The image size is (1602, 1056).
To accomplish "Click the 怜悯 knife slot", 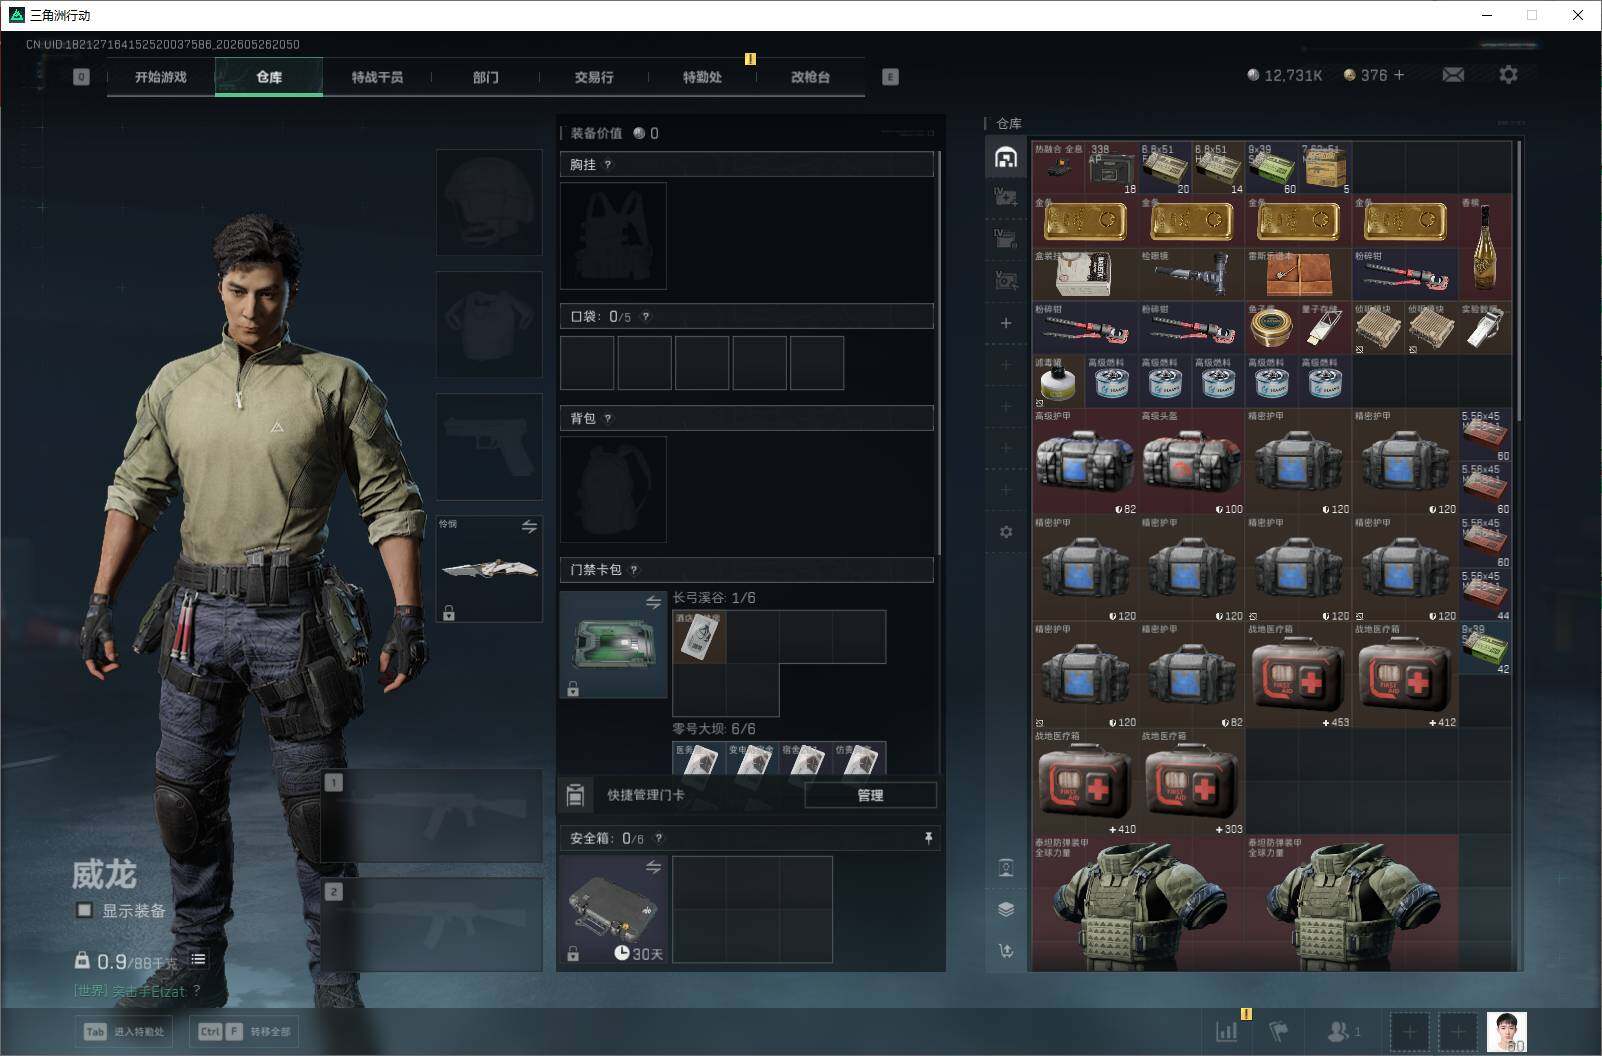I will pyautogui.click(x=489, y=568).
